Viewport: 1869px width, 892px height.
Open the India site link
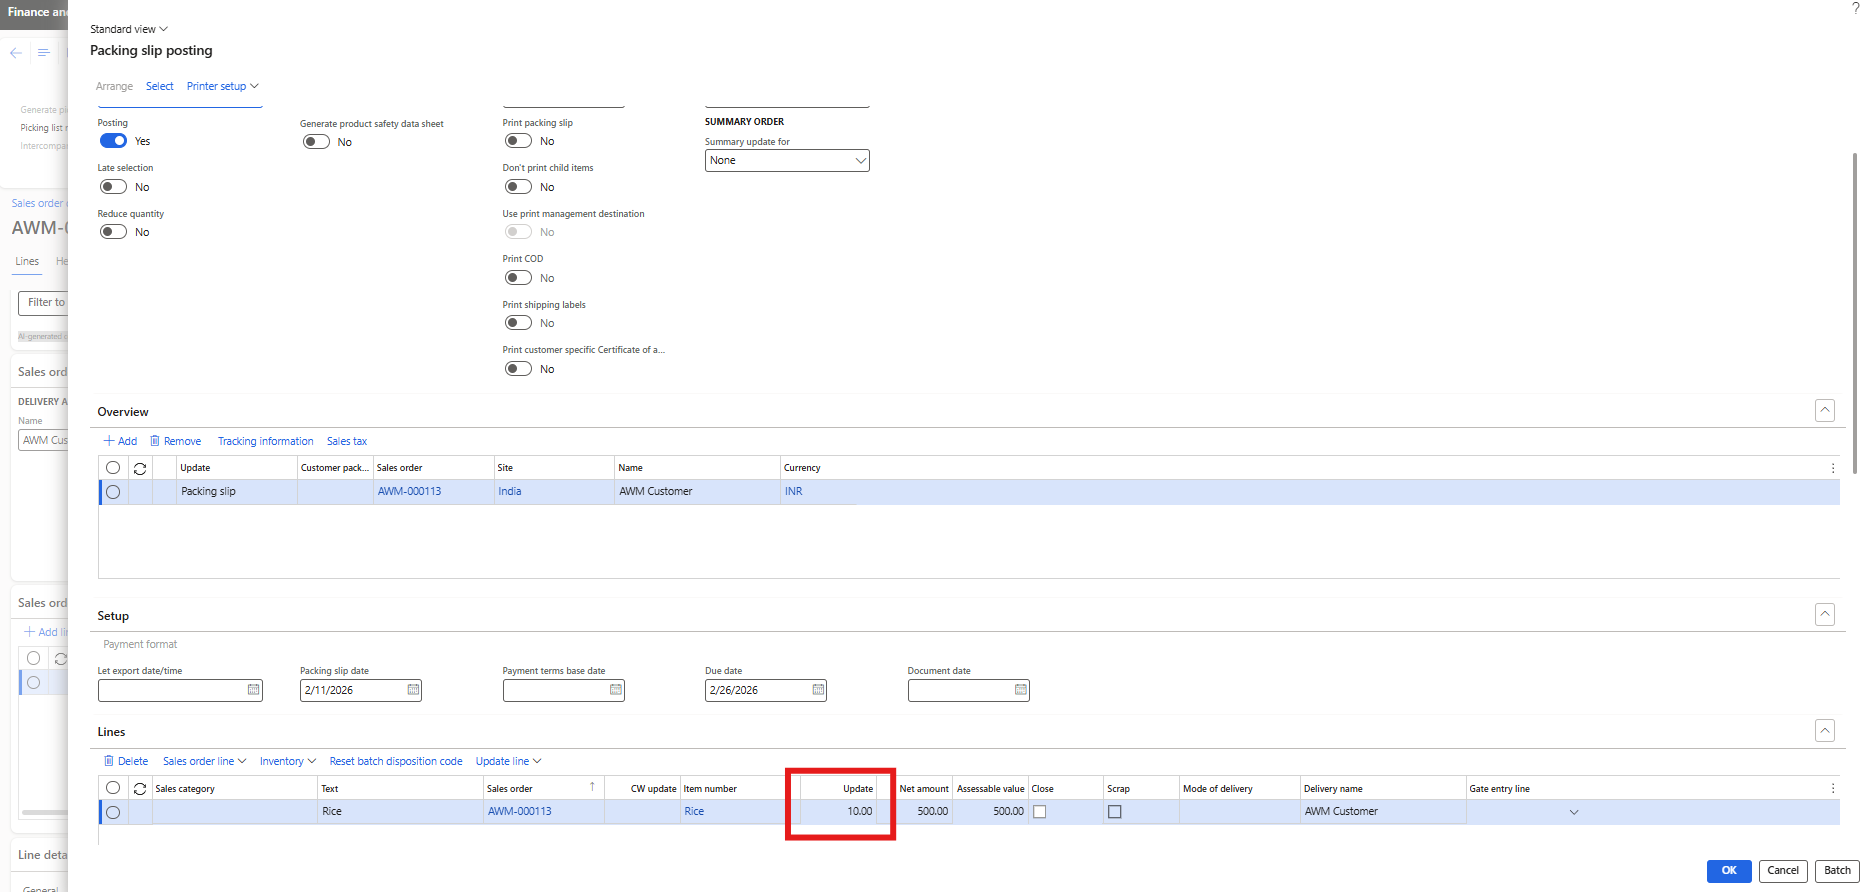coord(510,492)
